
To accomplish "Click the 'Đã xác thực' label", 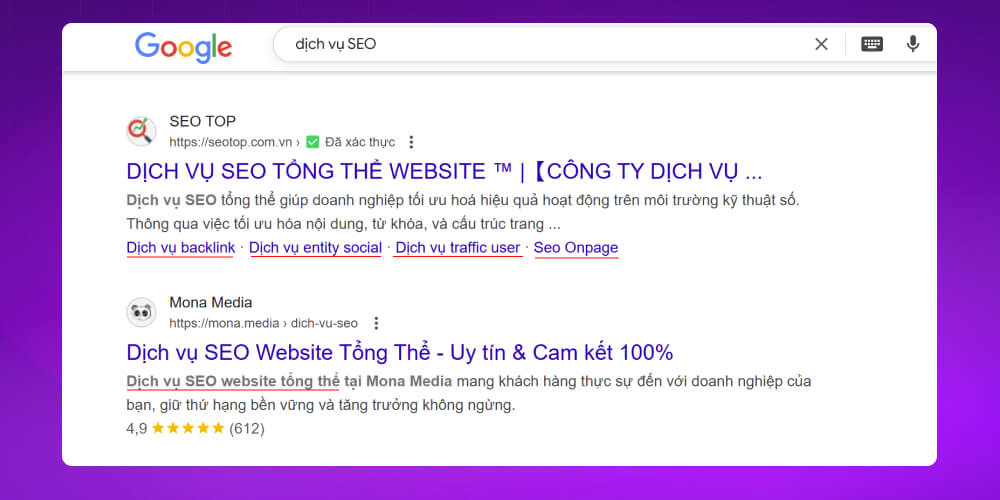I will tap(360, 142).
